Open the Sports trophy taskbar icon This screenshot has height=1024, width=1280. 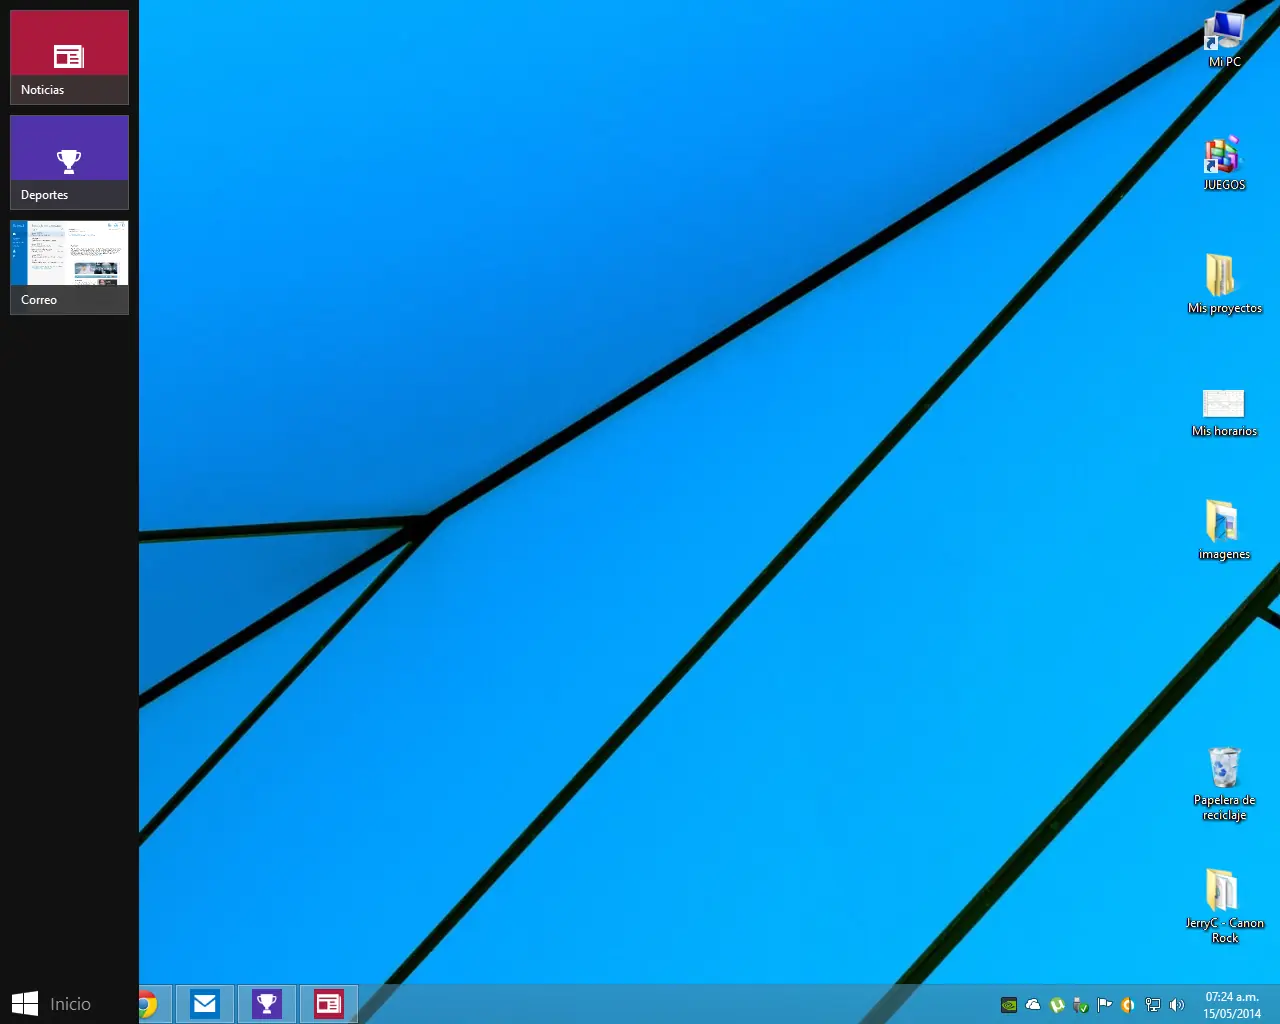click(267, 1004)
